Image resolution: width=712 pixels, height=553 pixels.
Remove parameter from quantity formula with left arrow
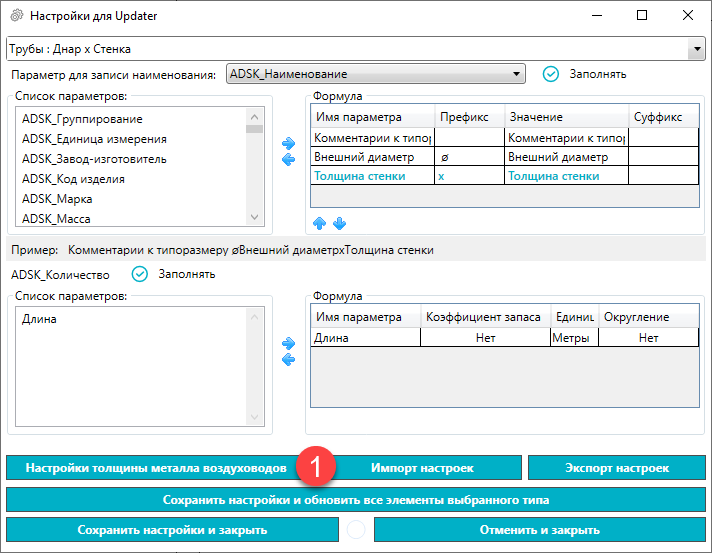[288, 360]
